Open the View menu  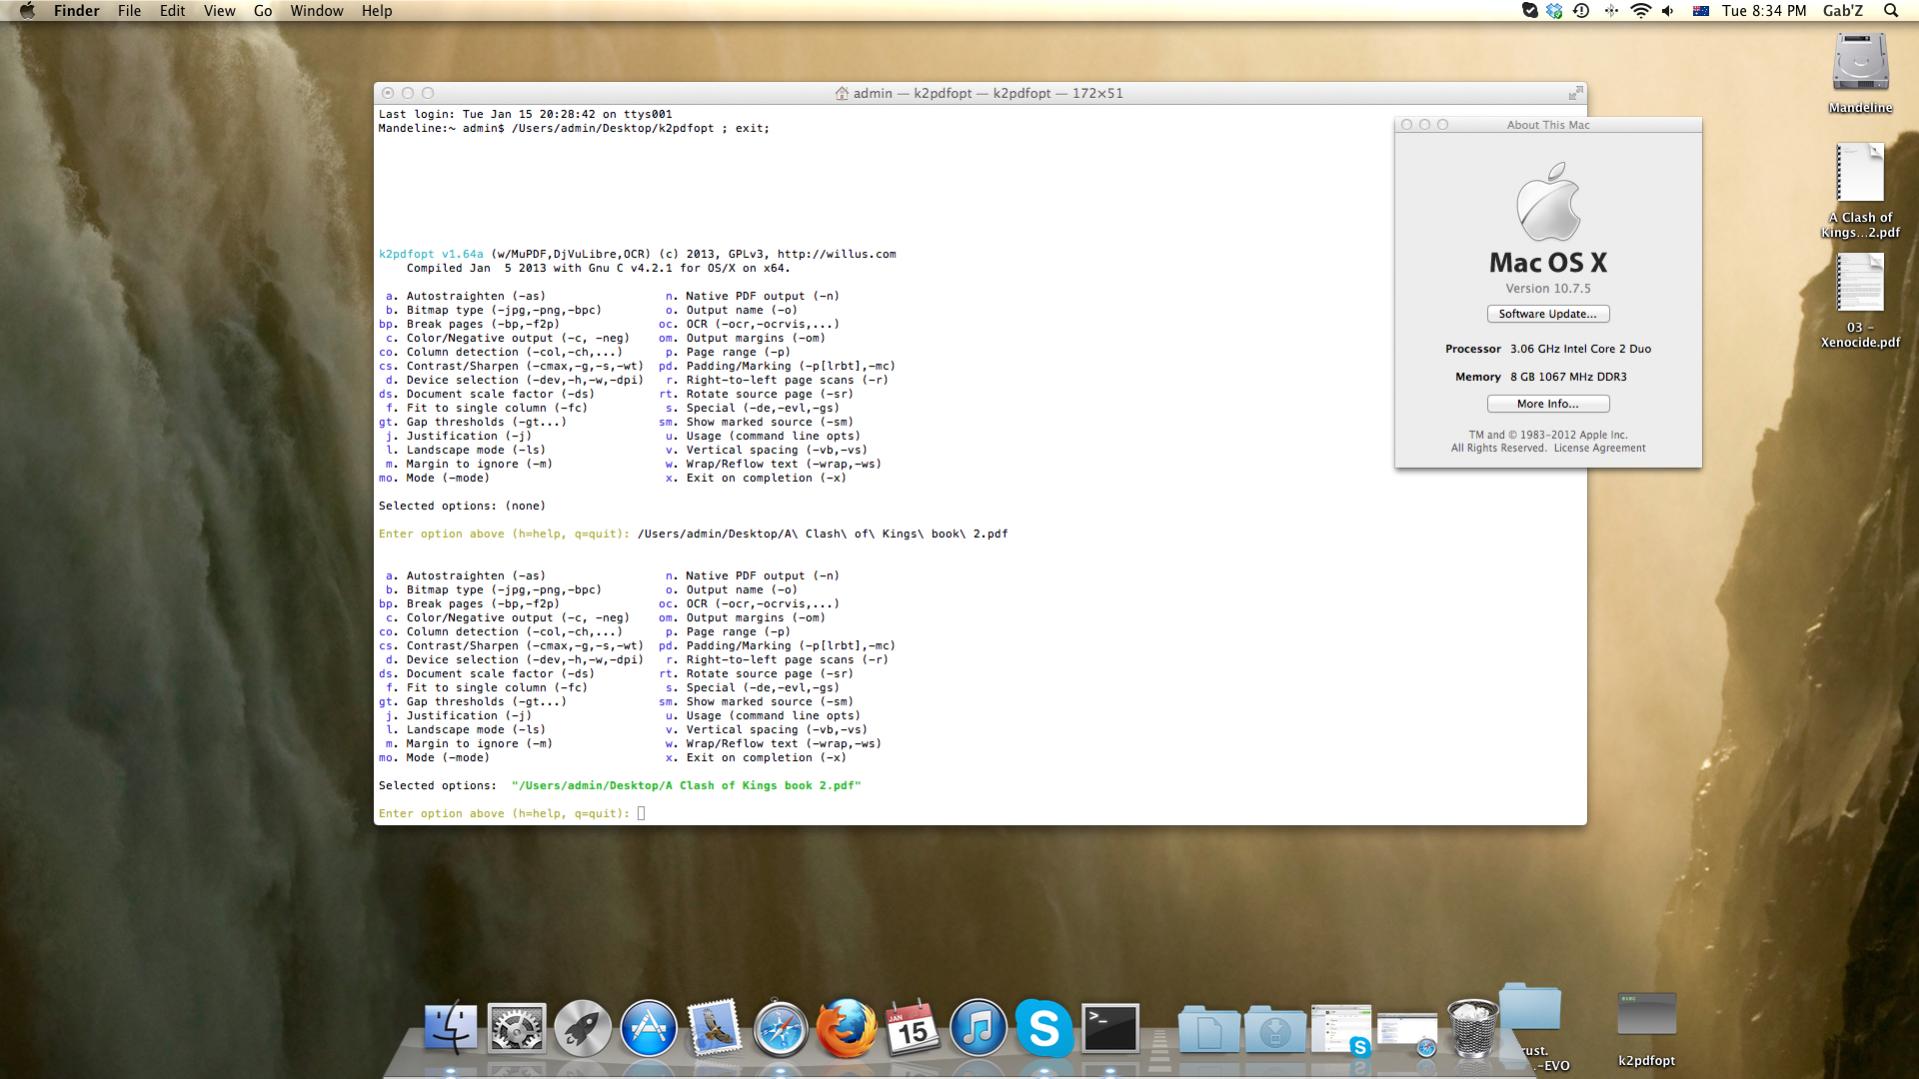coord(219,11)
